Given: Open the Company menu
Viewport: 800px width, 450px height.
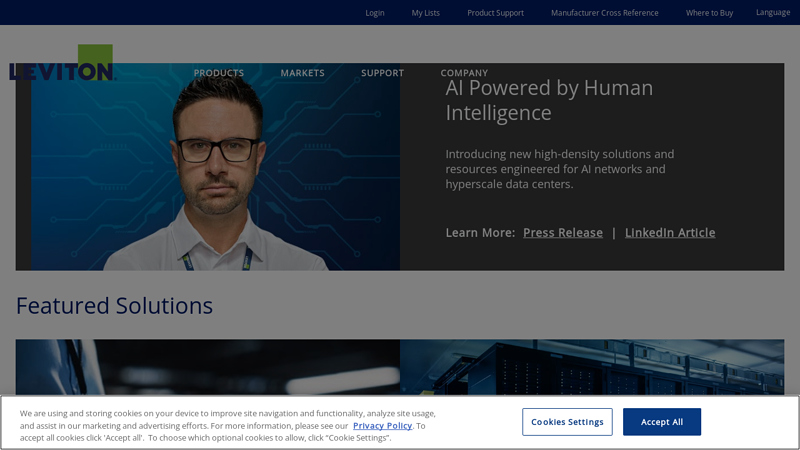Looking at the screenshot, I should point(464,73).
